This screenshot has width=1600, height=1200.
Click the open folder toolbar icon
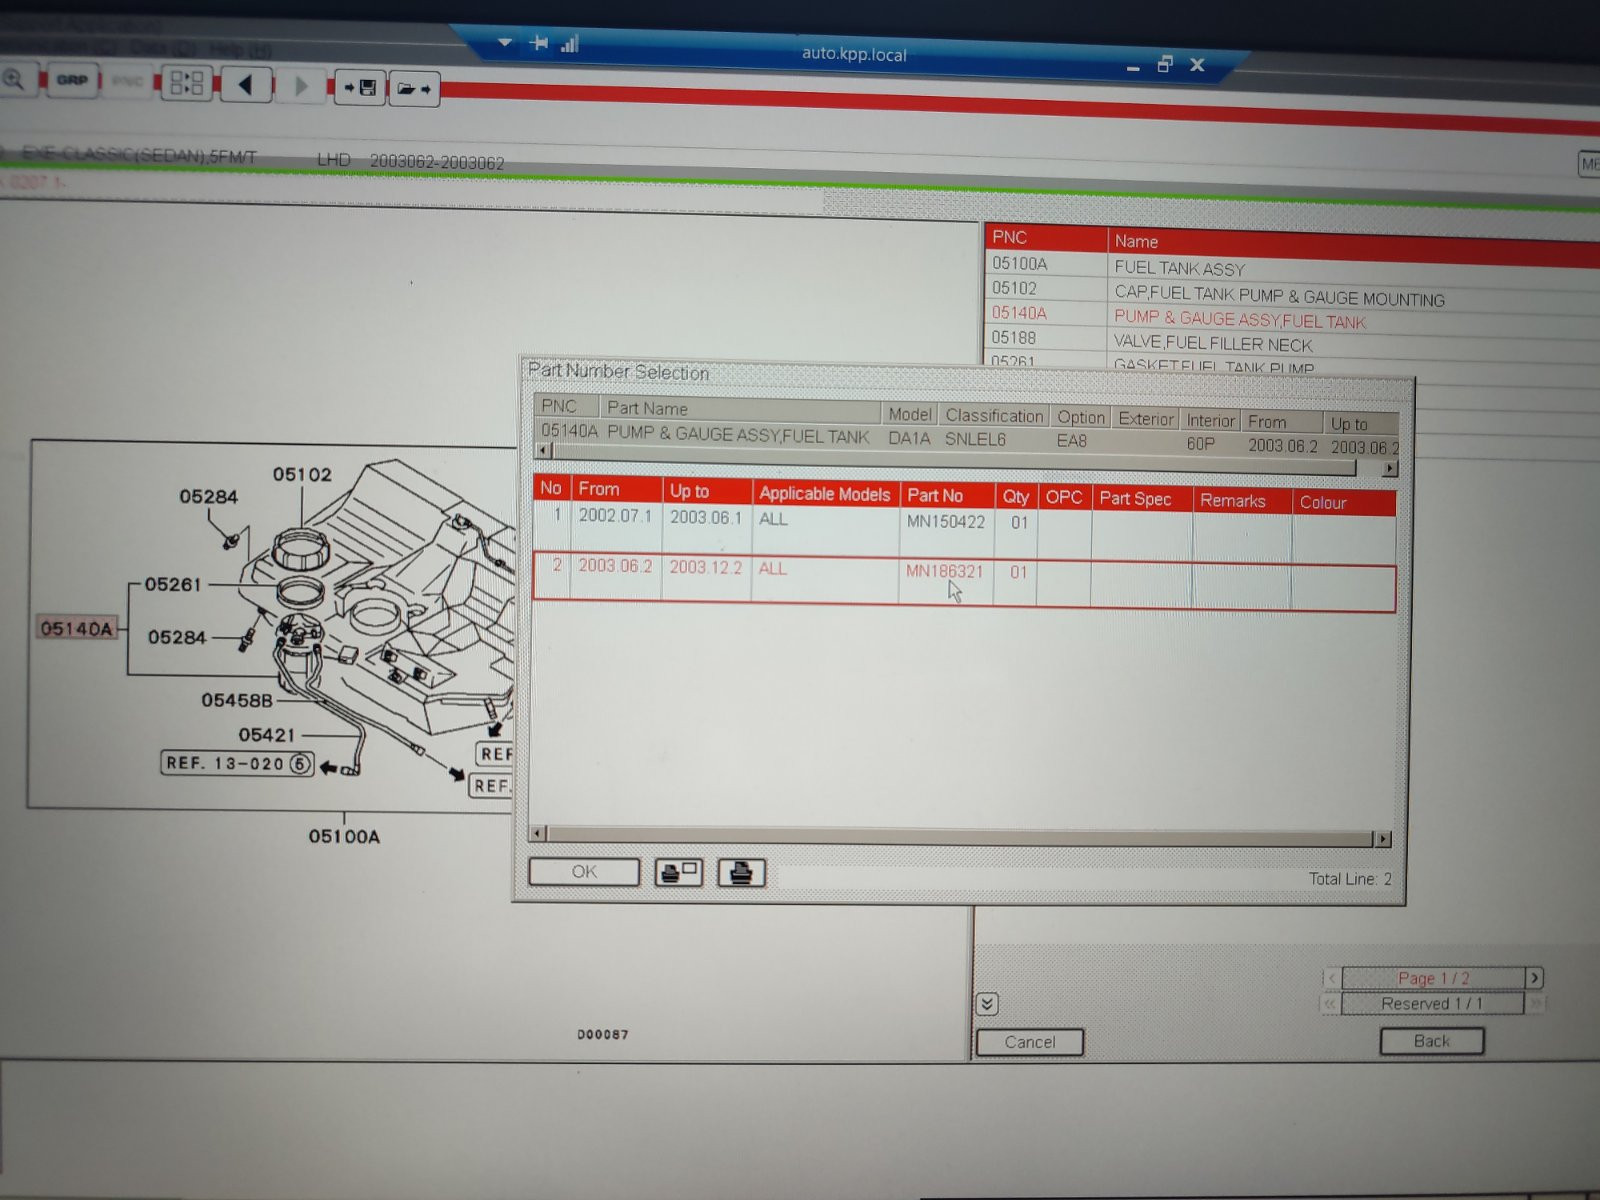pyautogui.click(x=414, y=89)
